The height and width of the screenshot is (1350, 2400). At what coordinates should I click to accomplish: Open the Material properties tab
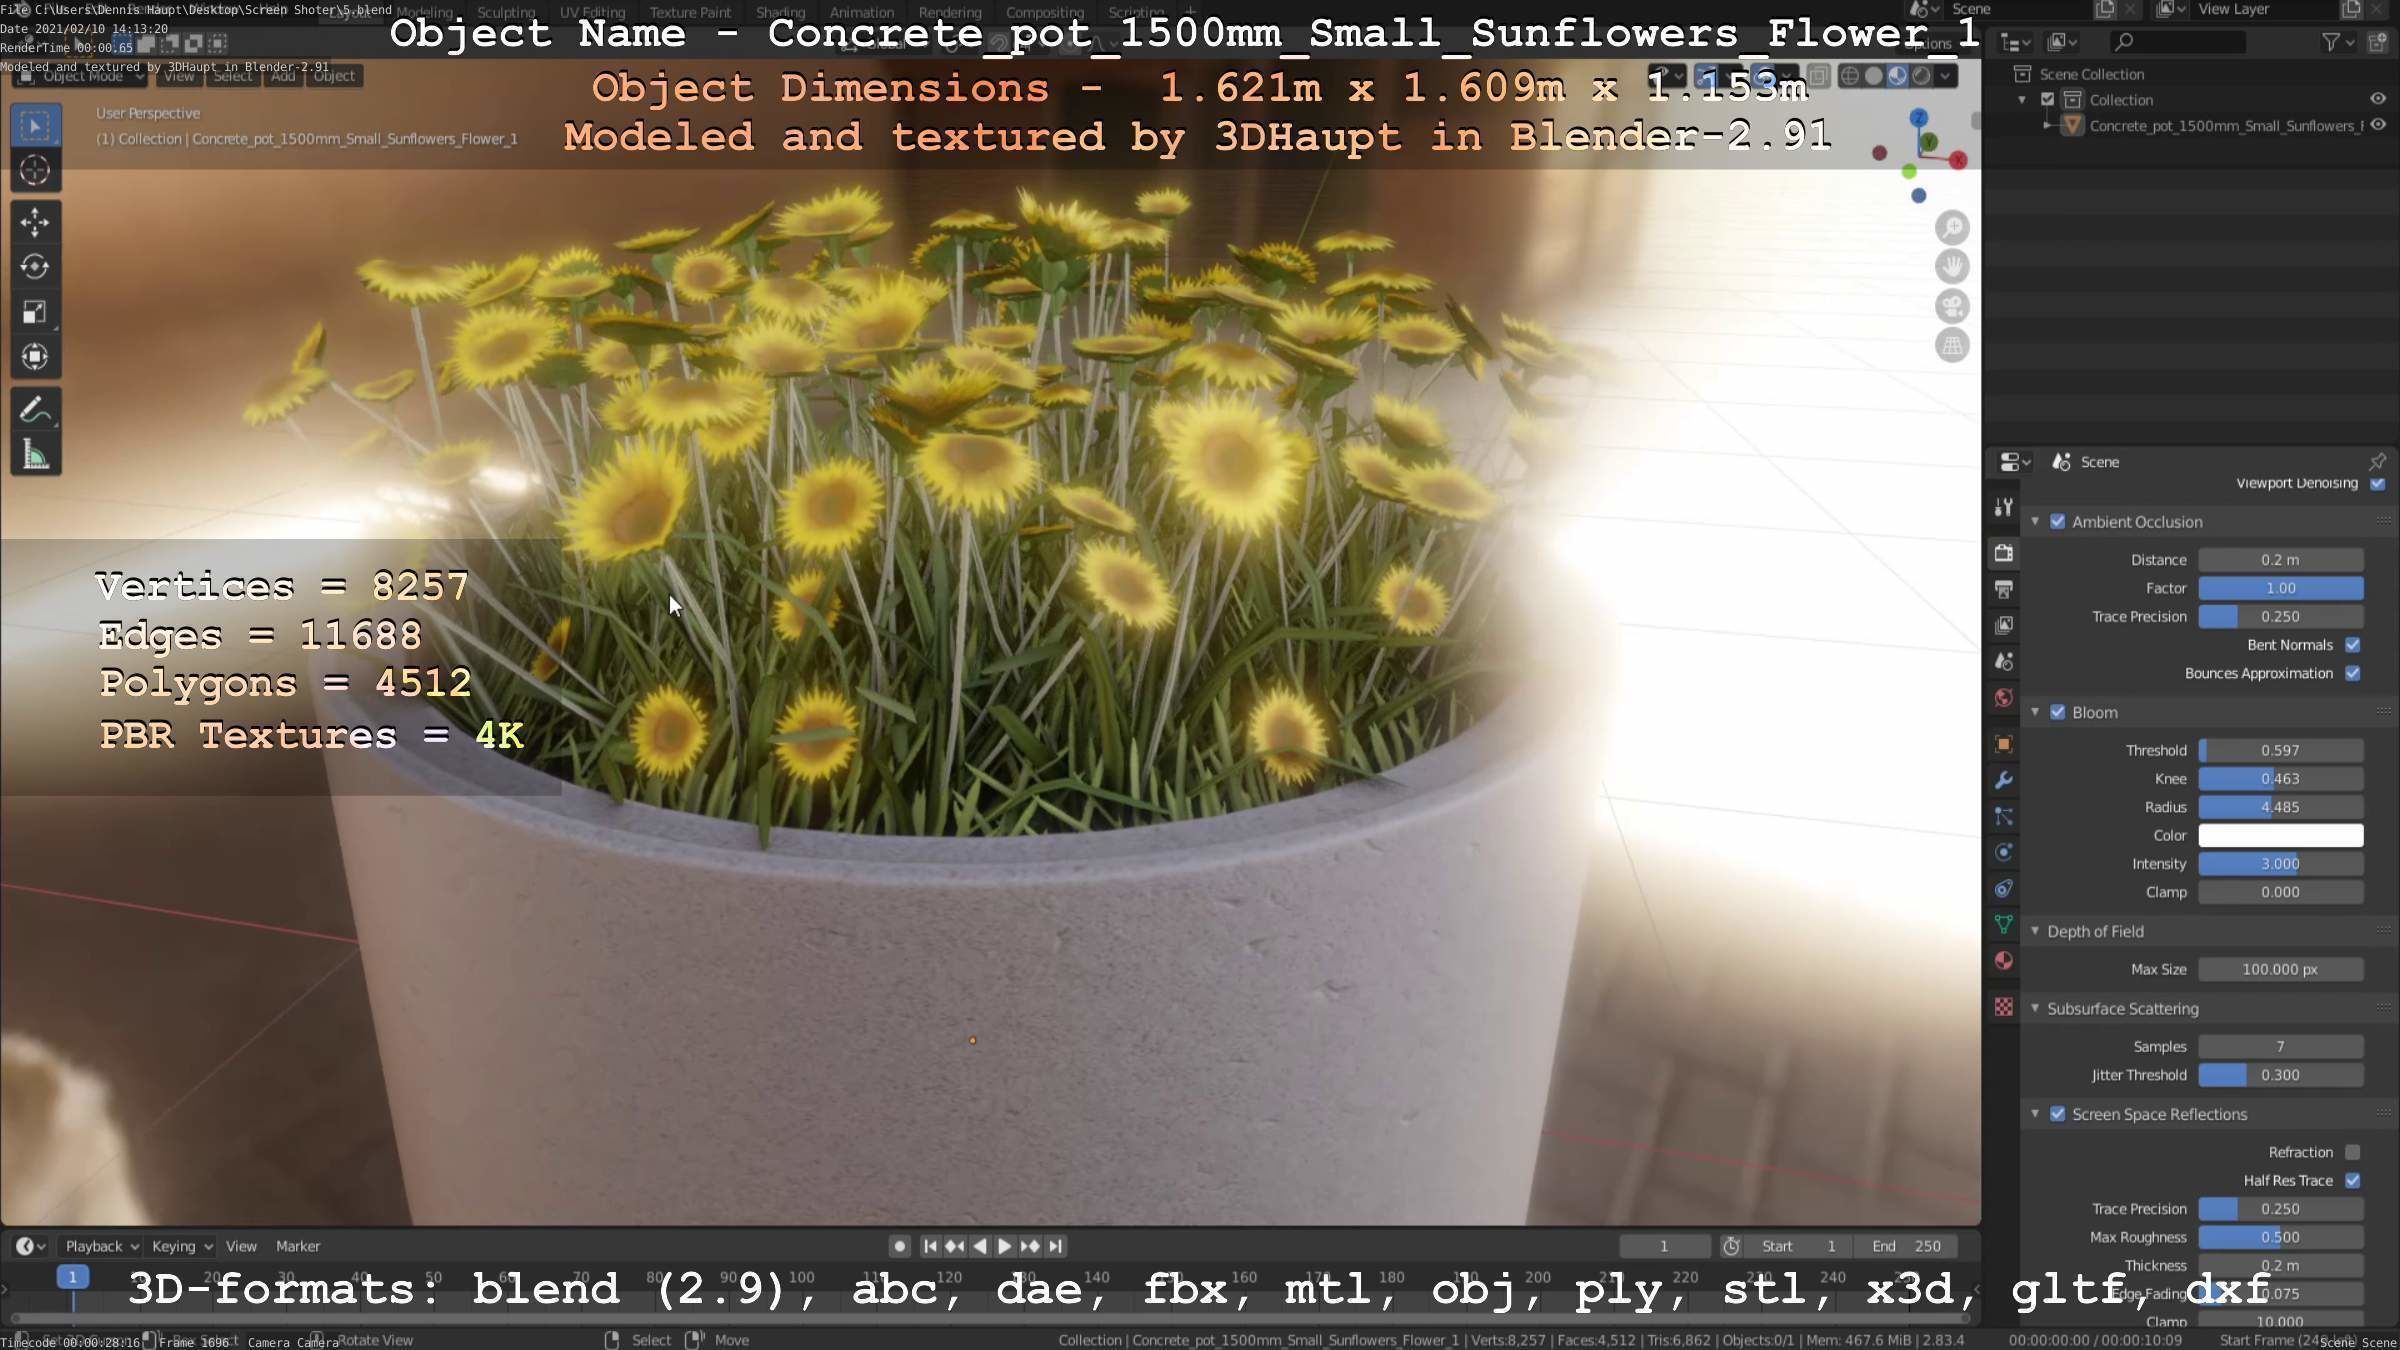2004,961
